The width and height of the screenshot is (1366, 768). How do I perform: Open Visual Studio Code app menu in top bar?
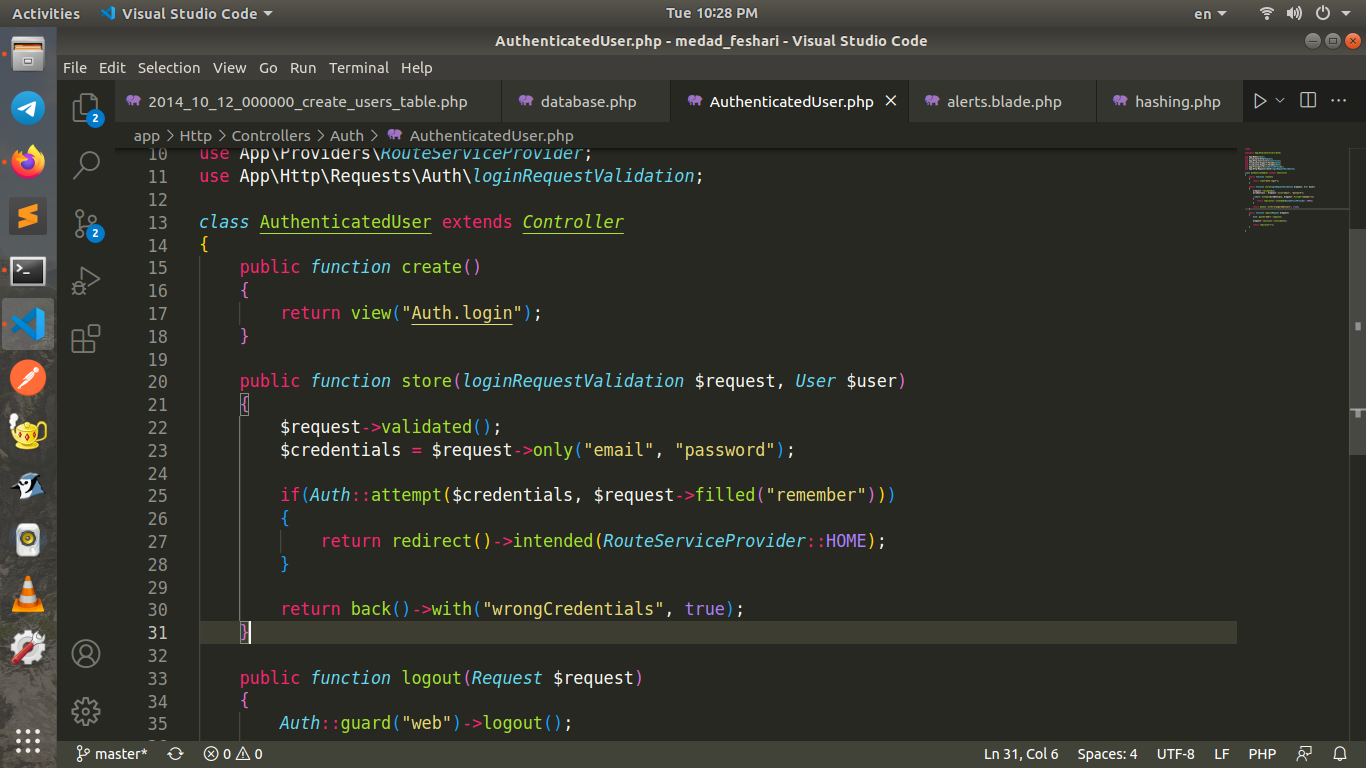point(186,13)
